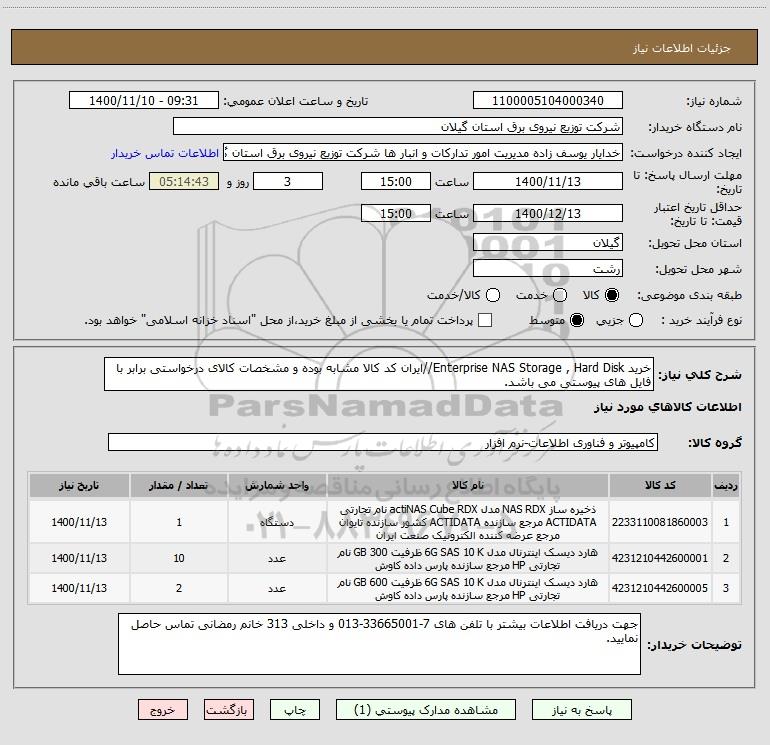Click the delivery city field رشت
Viewport: 770px width, 745px height.
click(548, 268)
